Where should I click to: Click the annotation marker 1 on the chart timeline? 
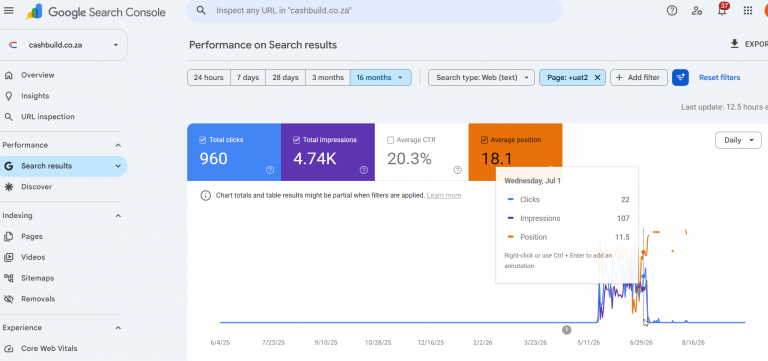pos(567,330)
